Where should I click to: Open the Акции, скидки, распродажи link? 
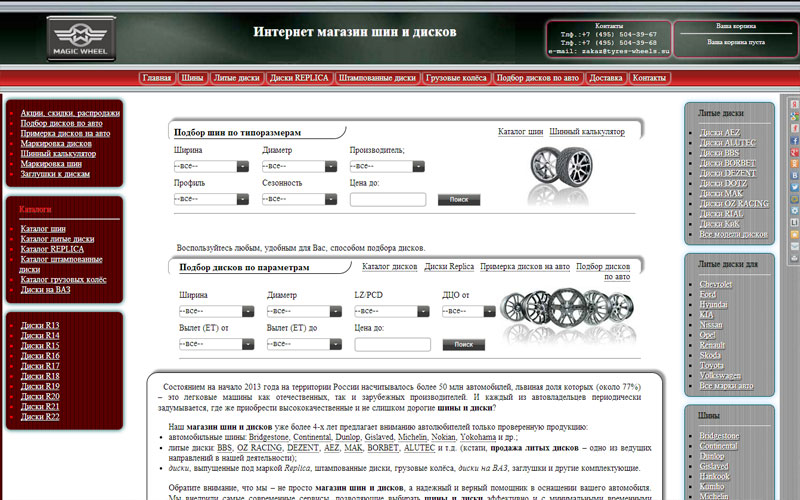[70, 113]
